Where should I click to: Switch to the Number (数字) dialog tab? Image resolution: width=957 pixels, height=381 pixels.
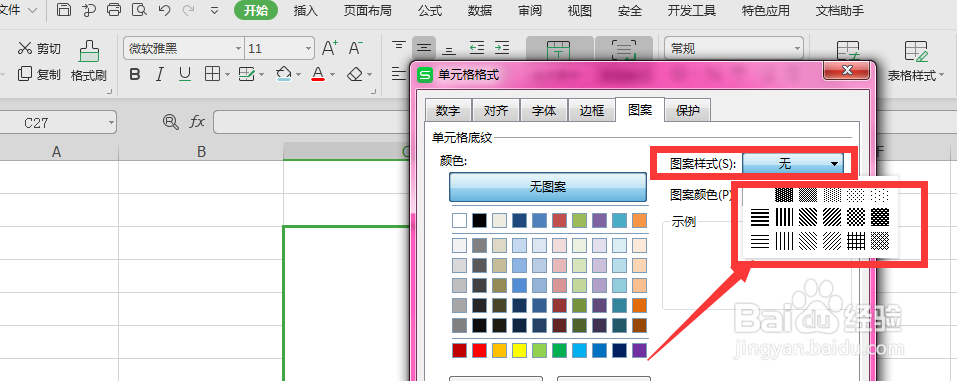point(448,111)
